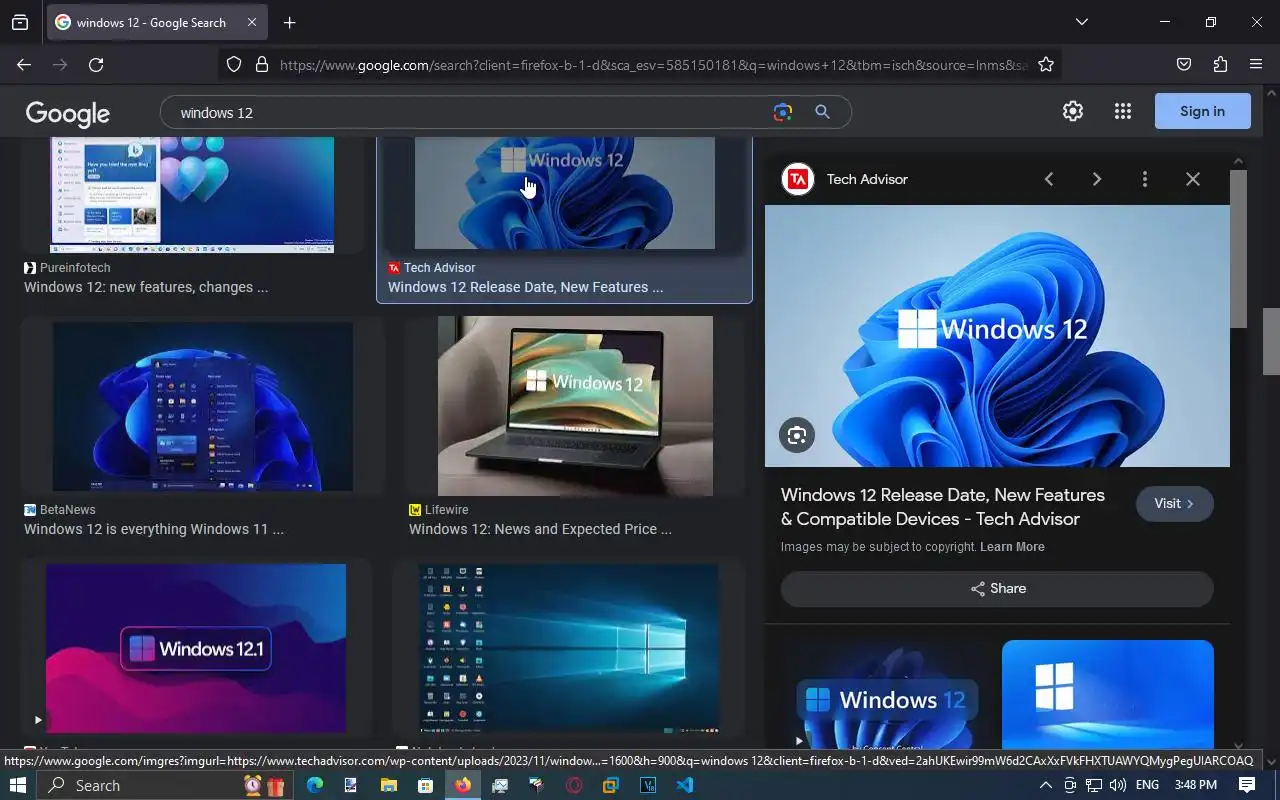Open the Save to Pocket icon
Viewport: 1280px width, 800px height.
(x=1184, y=65)
